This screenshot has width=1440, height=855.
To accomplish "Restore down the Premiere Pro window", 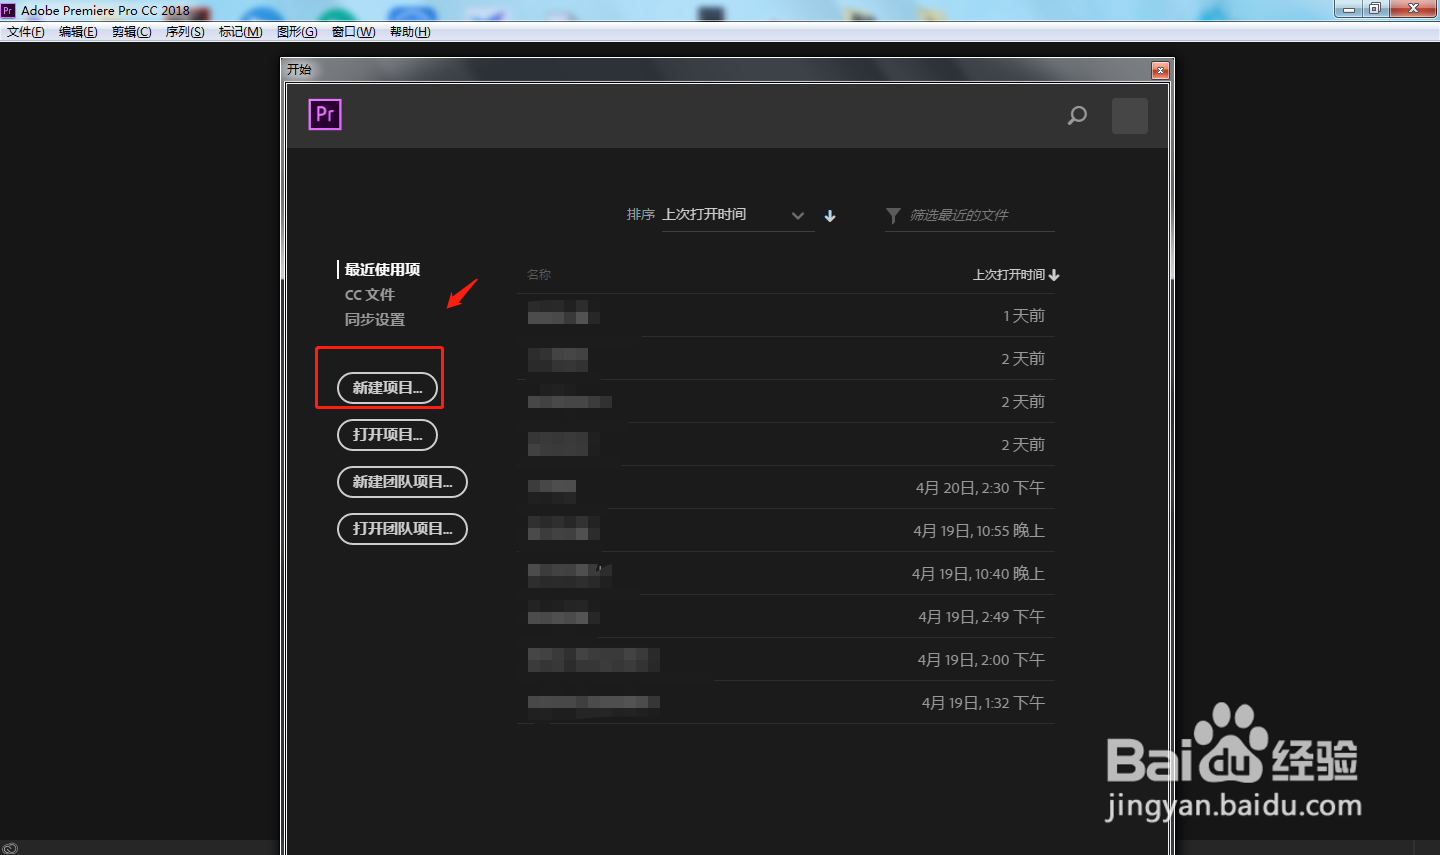I will click(1375, 9).
